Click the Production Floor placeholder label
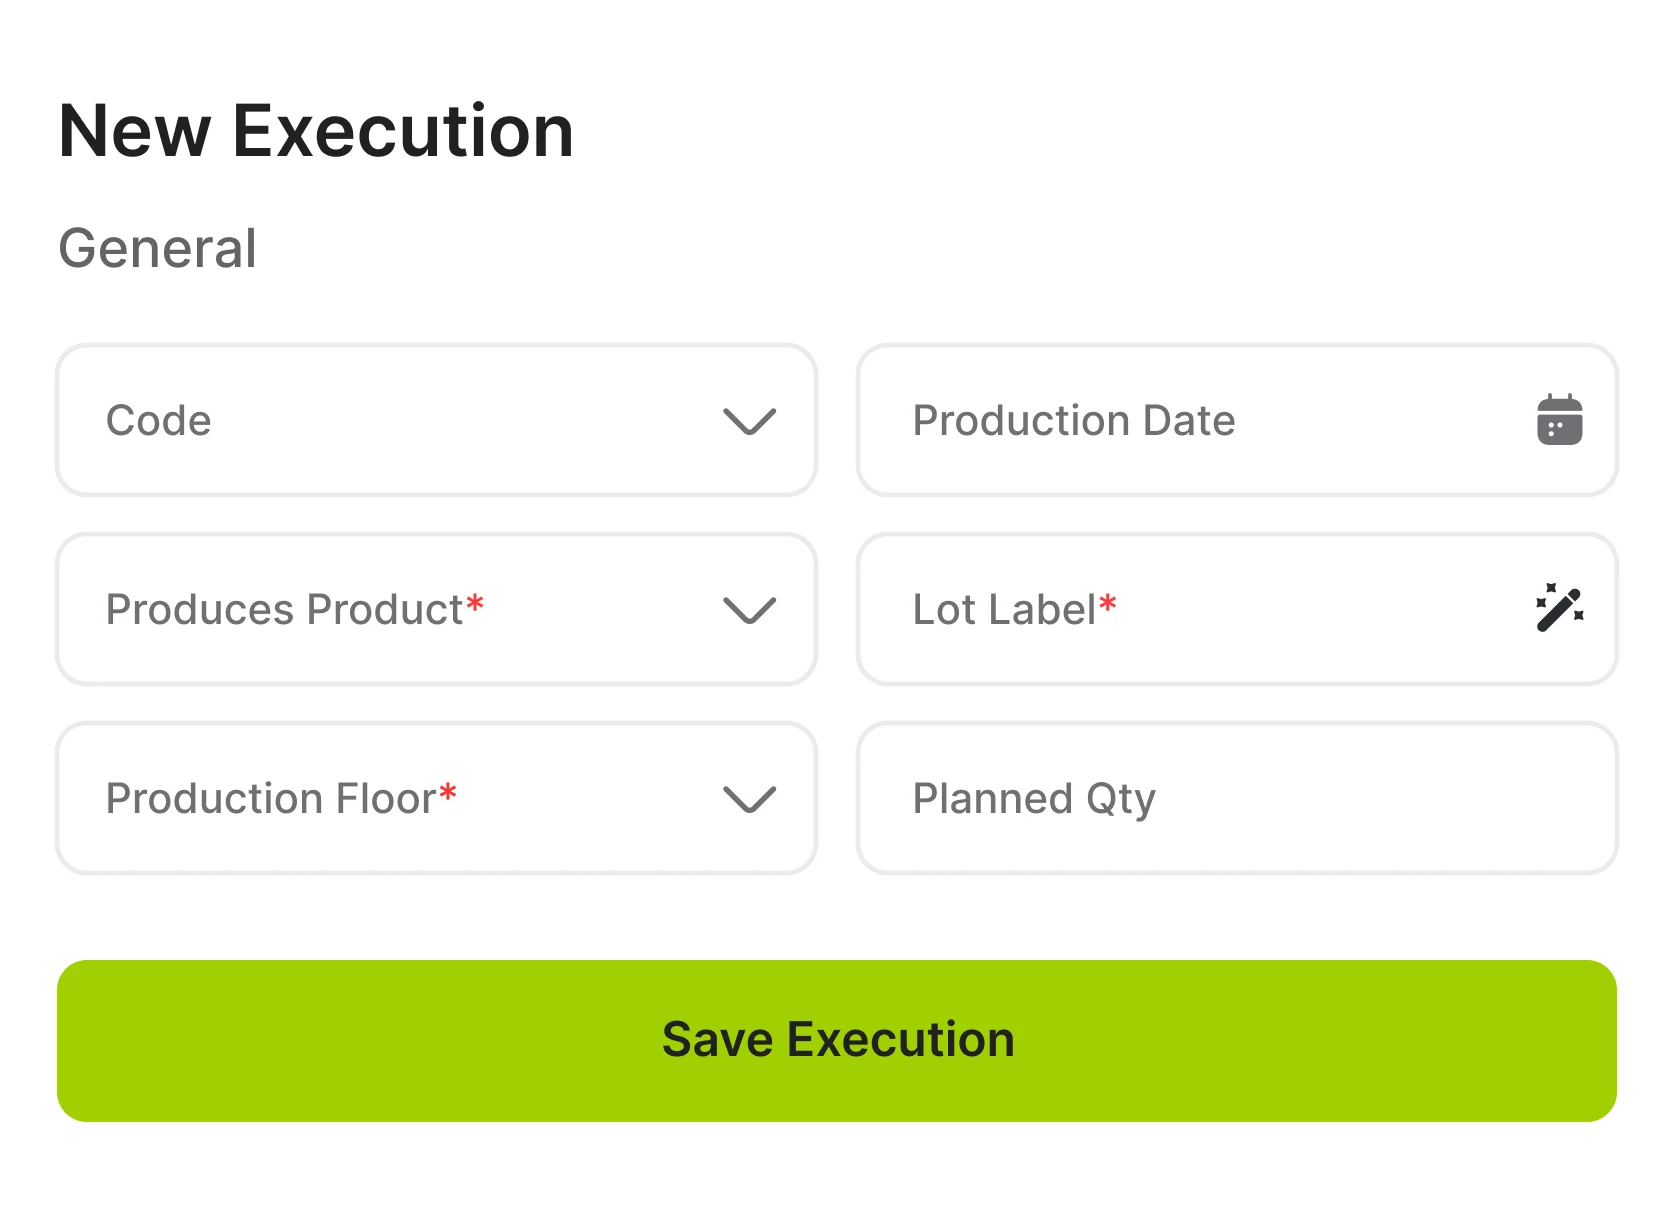The height and width of the screenshot is (1209, 1674). point(271,799)
